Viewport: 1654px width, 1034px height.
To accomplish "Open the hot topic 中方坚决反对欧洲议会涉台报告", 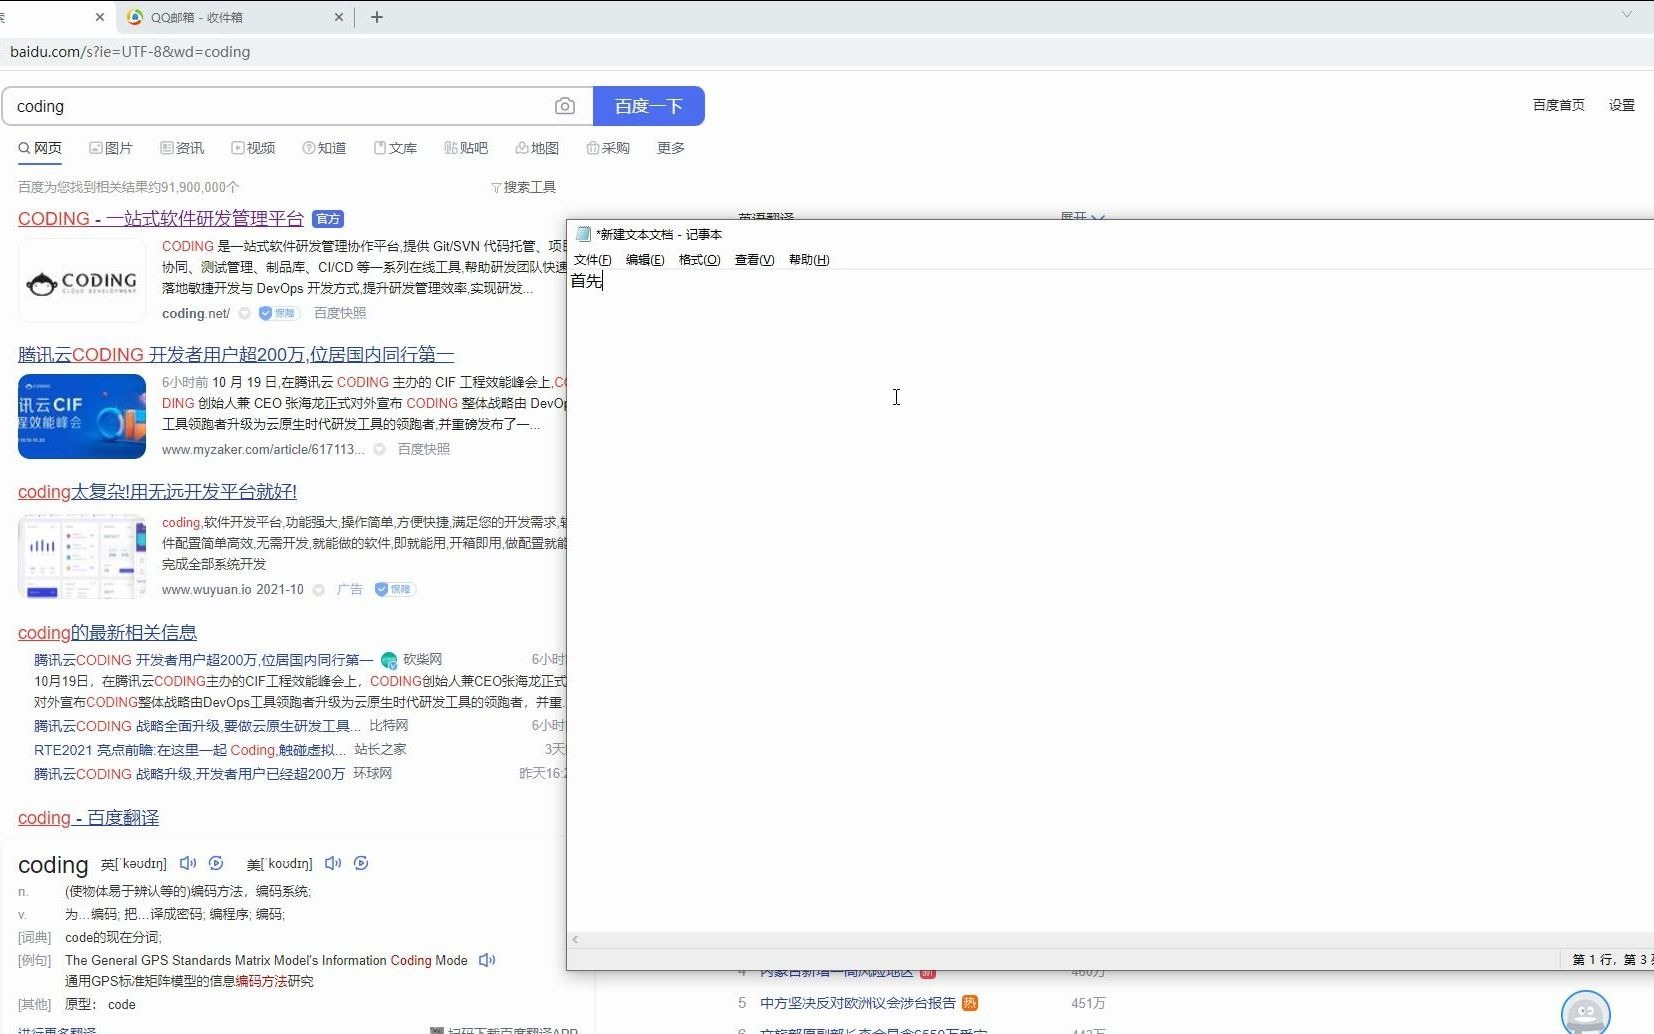I will pyautogui.click(x=857, y=1003).
